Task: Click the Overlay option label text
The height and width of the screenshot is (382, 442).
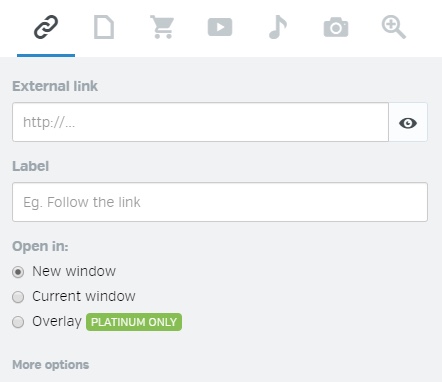Action: click(x=57, y=322)
